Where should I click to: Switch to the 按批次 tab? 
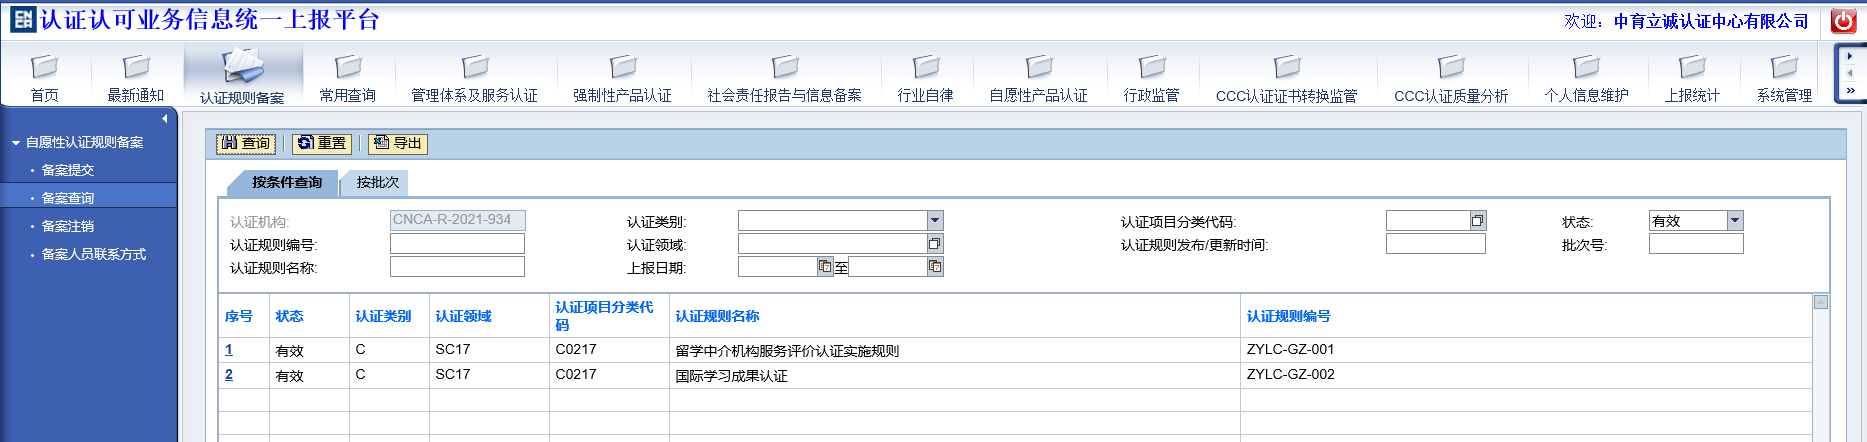point(377,183)
